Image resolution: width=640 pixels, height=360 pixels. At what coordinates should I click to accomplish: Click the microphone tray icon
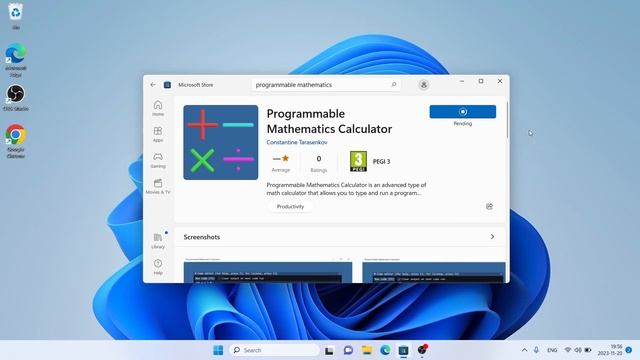pyautogui.click(x=536, y=350)
